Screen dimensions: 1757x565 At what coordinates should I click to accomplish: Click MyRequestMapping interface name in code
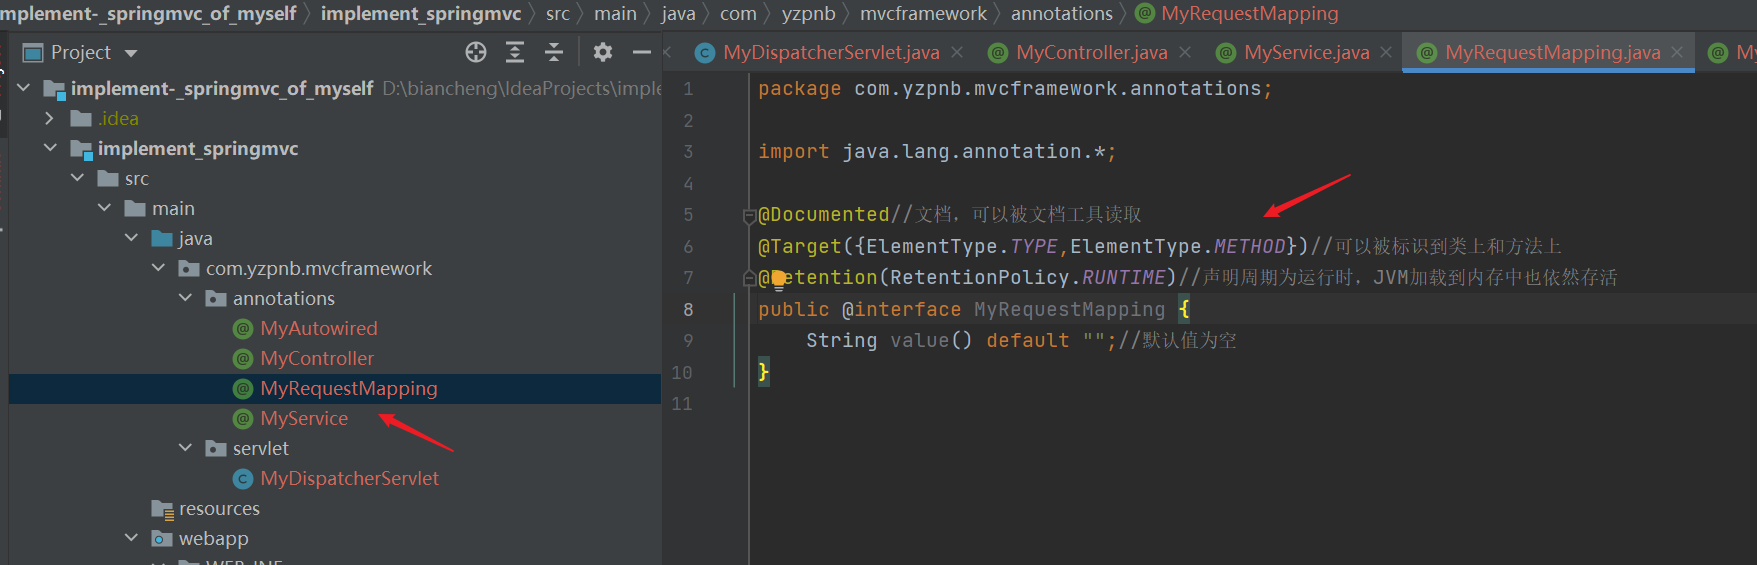click(1069, 309)
